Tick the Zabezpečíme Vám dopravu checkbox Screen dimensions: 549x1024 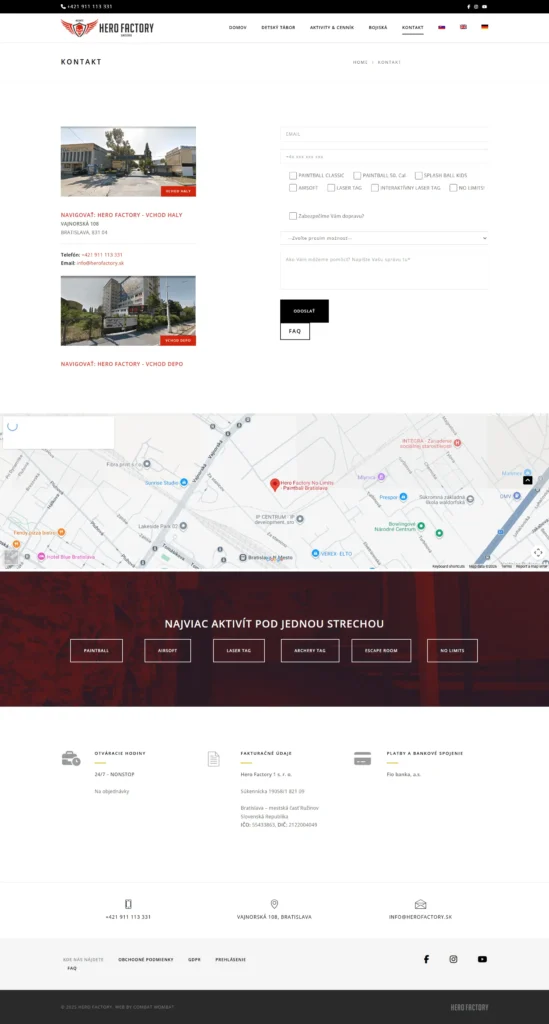[x=293, y=216]
